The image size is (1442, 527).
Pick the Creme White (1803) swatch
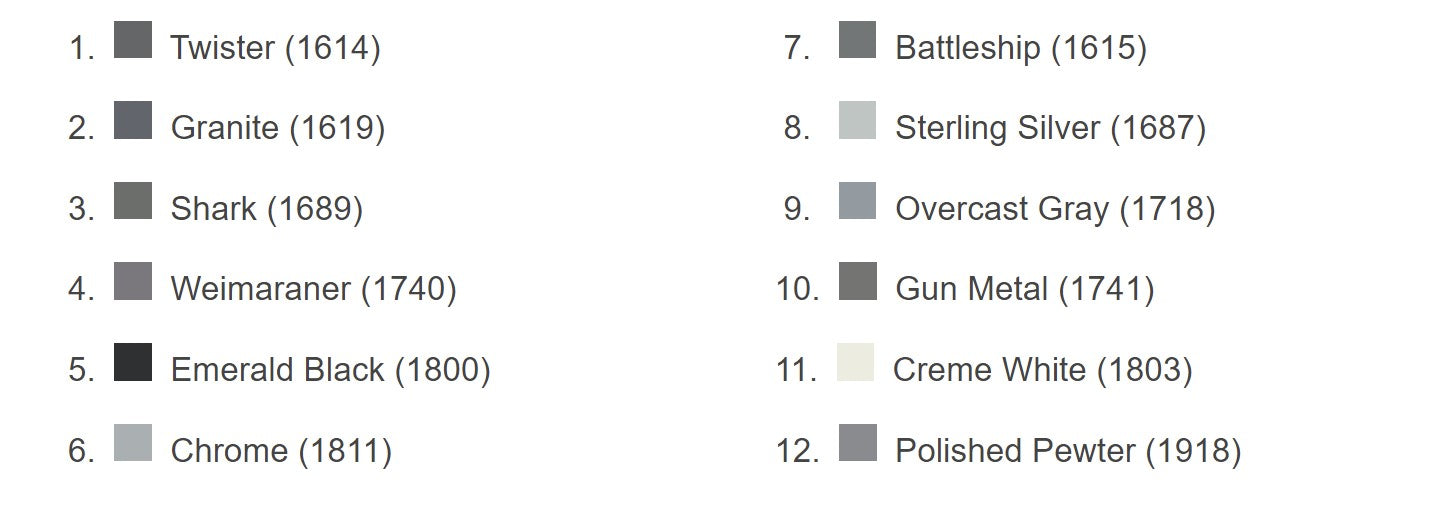(855, 362)
